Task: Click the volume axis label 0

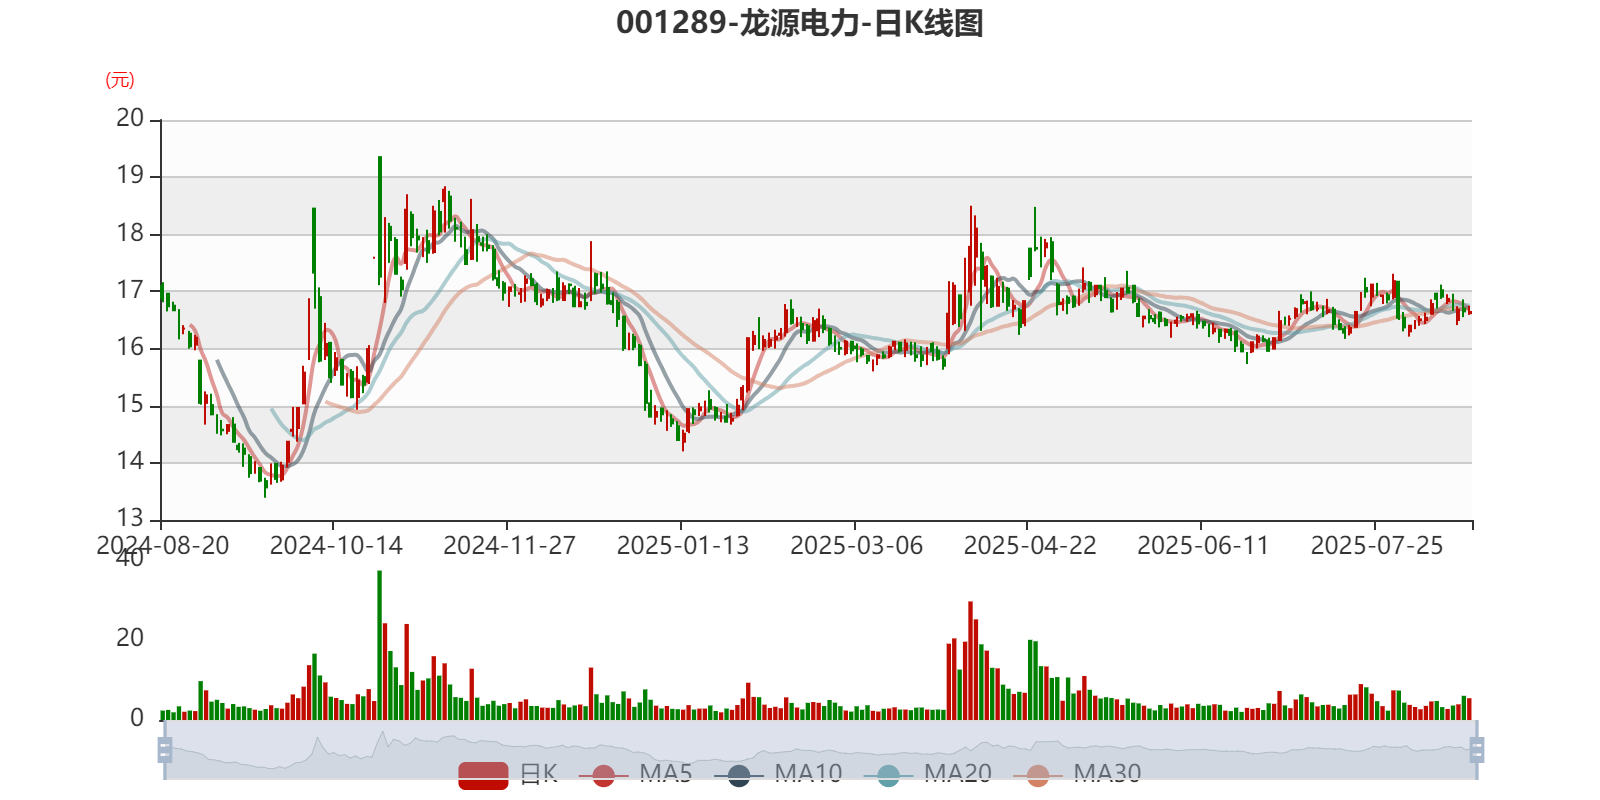Action: coord(137,718)
